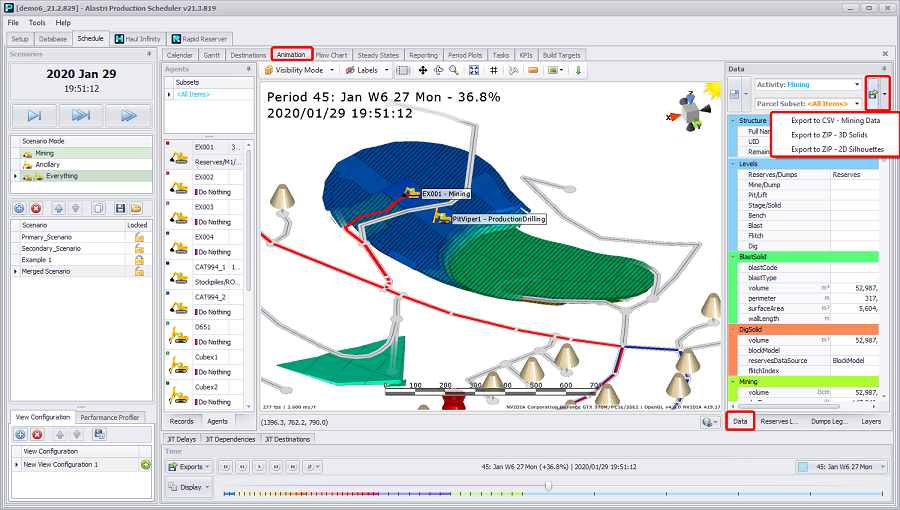Select the zoom magnifier tool
The height and width of the screenshot is (510, 900).
pos(453,71)
